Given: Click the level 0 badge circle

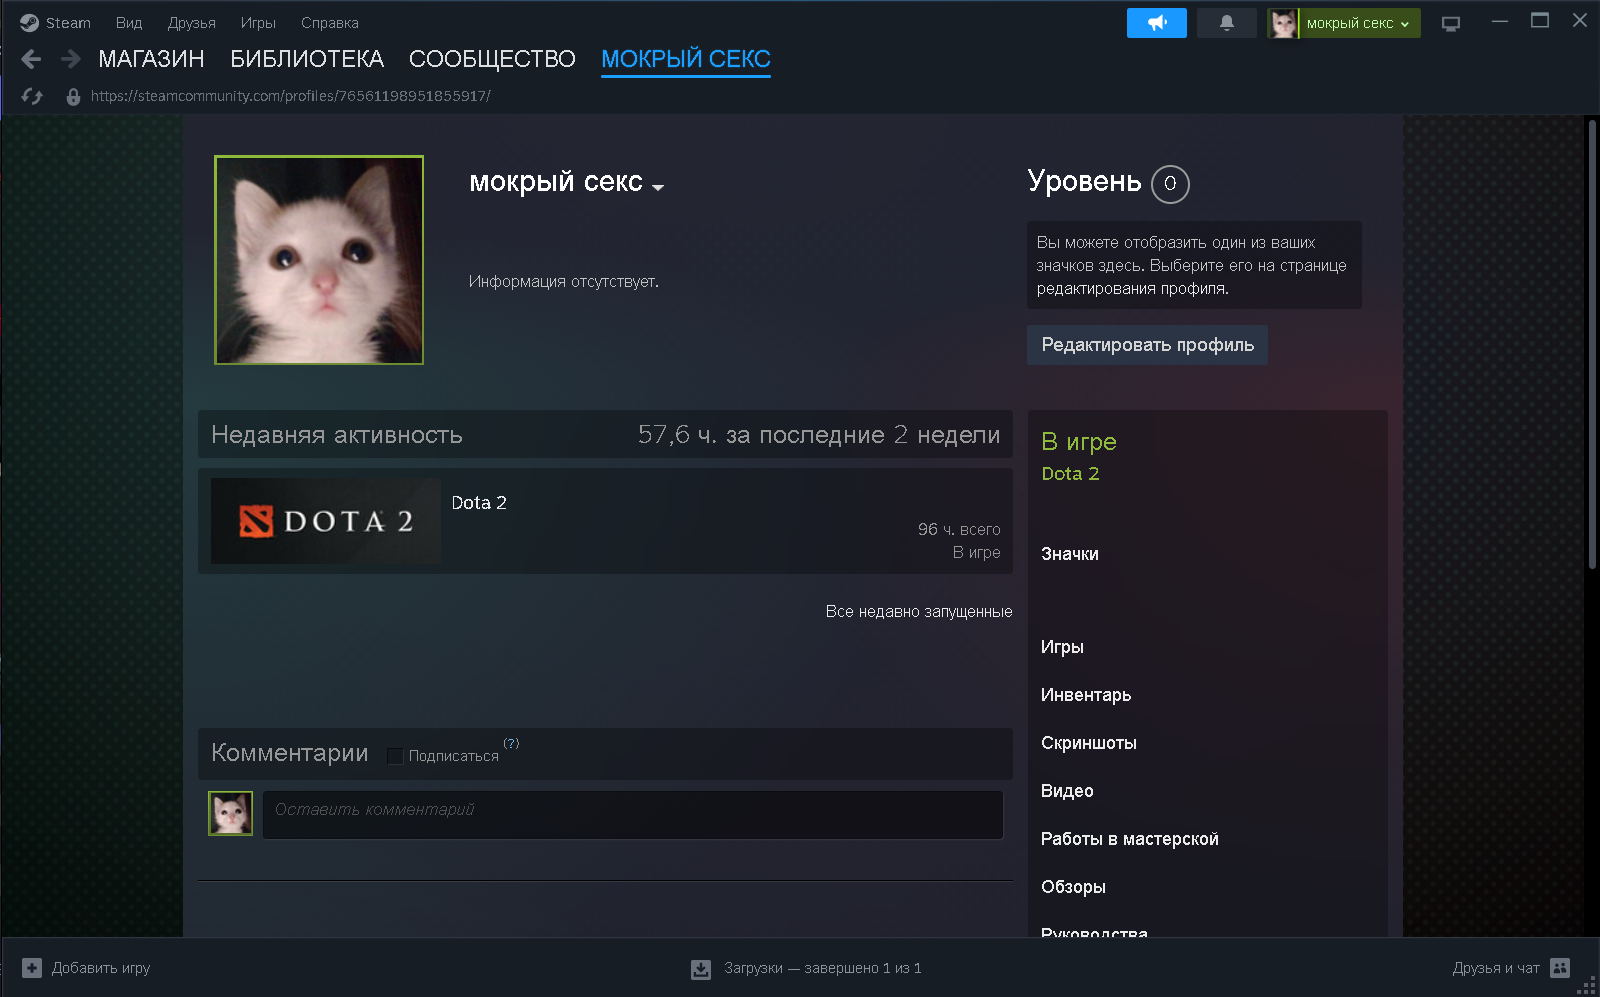Looking at the screenshot, I should (1170, 184).
